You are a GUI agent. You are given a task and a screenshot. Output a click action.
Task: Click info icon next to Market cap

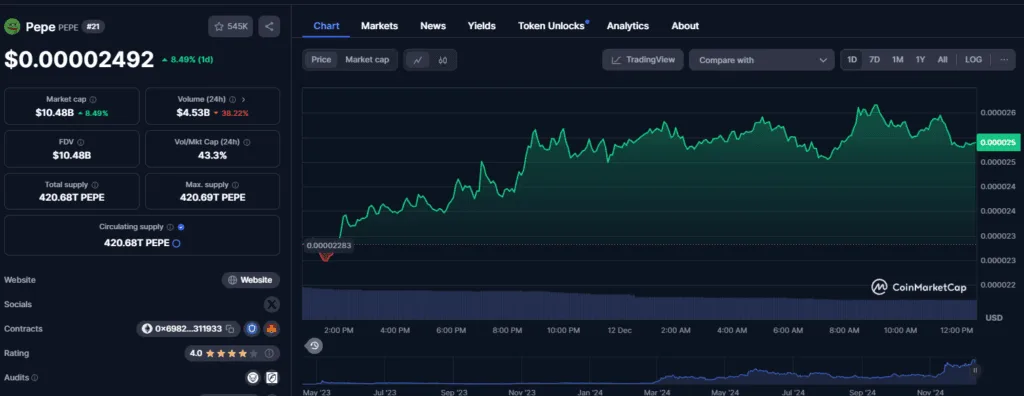point(93,99)
